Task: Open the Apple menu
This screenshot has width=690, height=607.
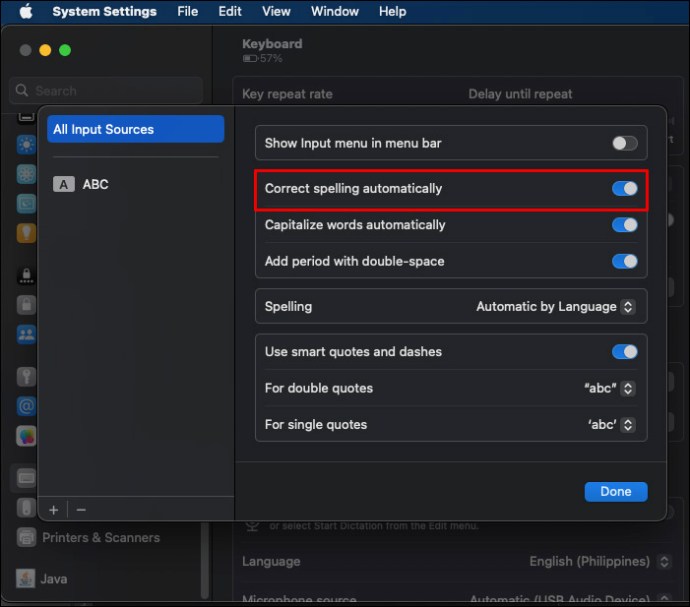Action: [26, 11]
